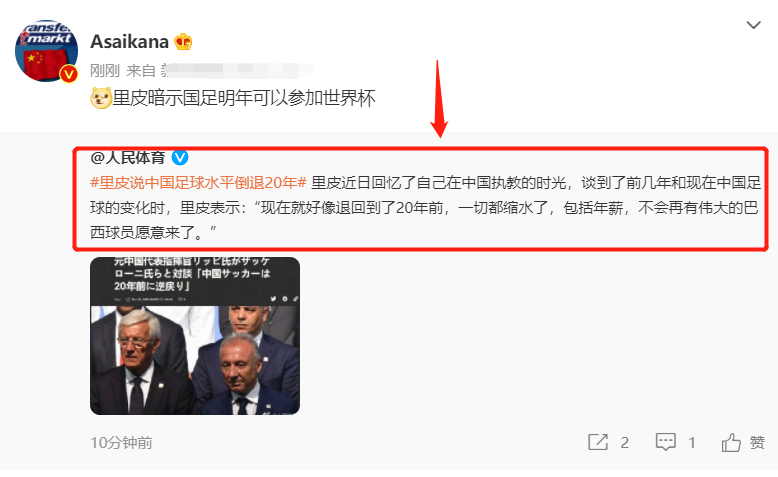
Task: Click the 10分钟前 timestamp of reposted post
Action: 122,443
